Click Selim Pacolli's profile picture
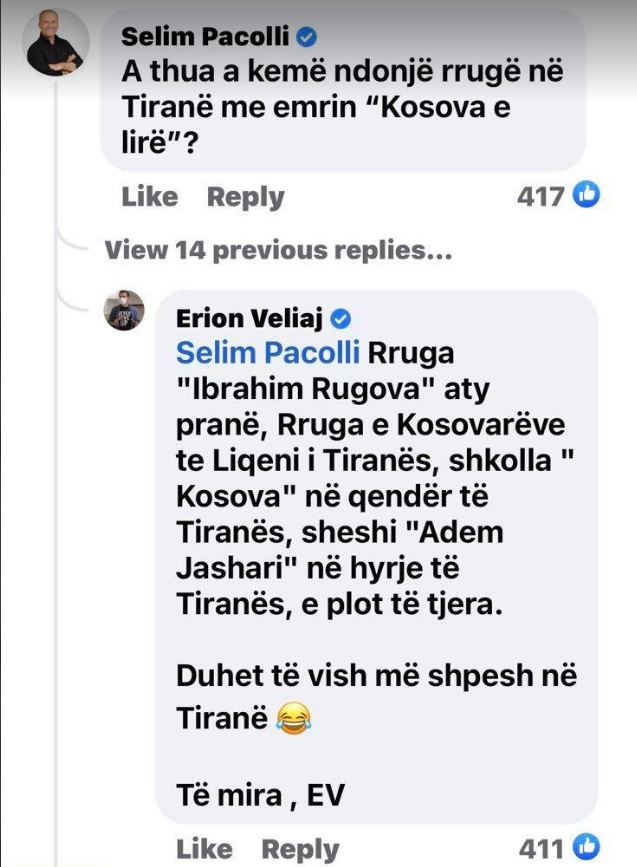Screen dimensions: 637x867 click(x=55, y=44)
